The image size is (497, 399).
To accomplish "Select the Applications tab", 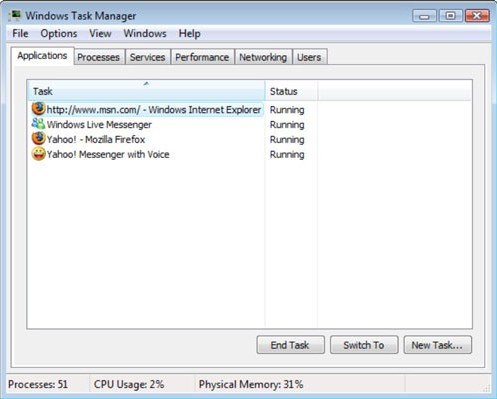I will click(42, 56).
